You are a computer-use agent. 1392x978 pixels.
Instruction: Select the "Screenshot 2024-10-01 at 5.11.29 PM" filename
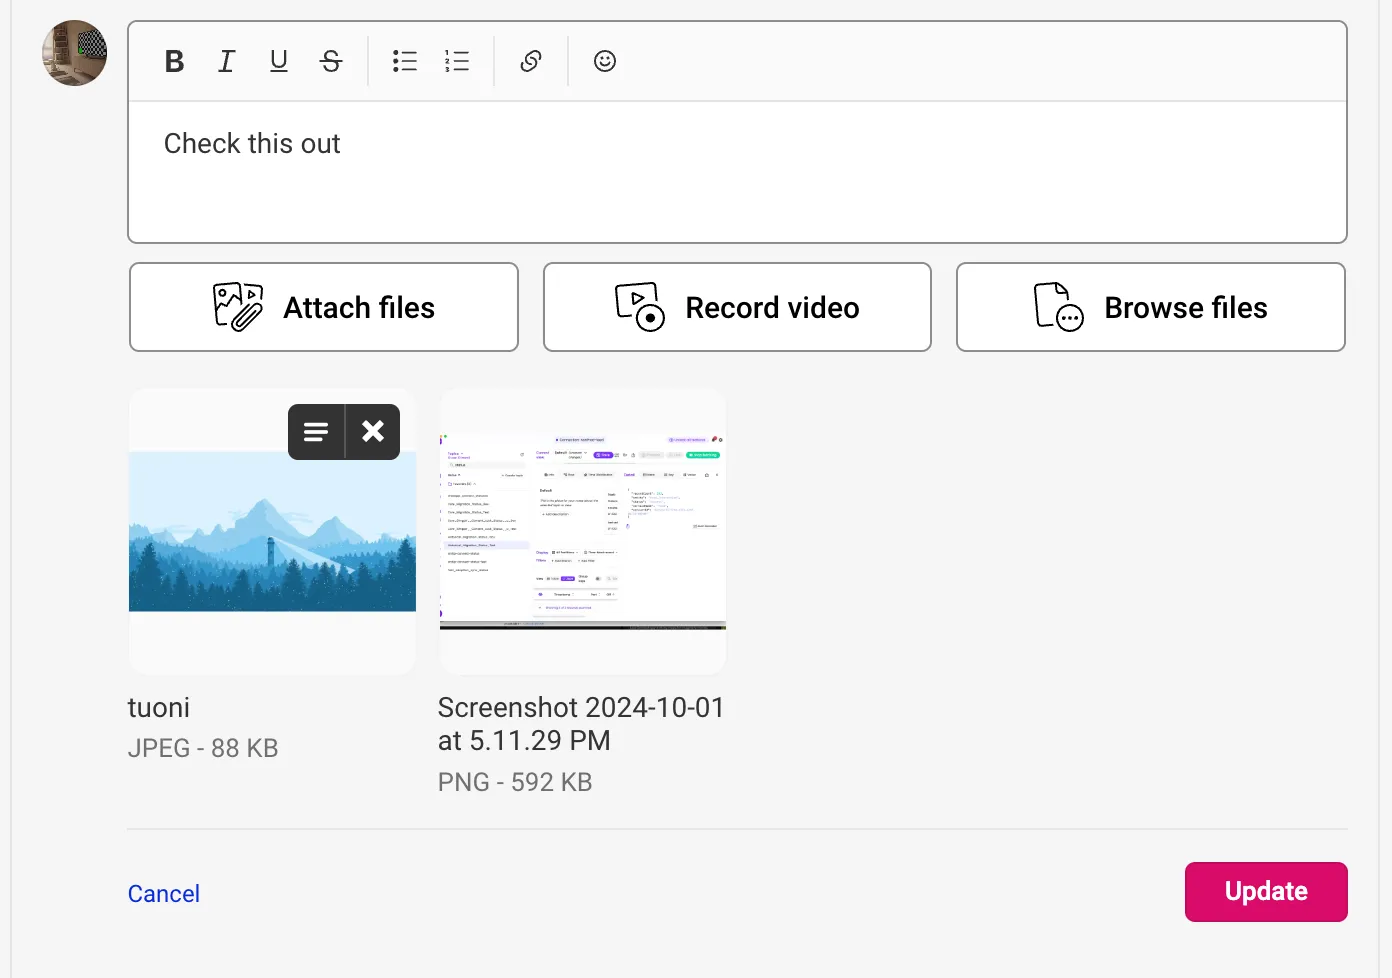[580, 724]
